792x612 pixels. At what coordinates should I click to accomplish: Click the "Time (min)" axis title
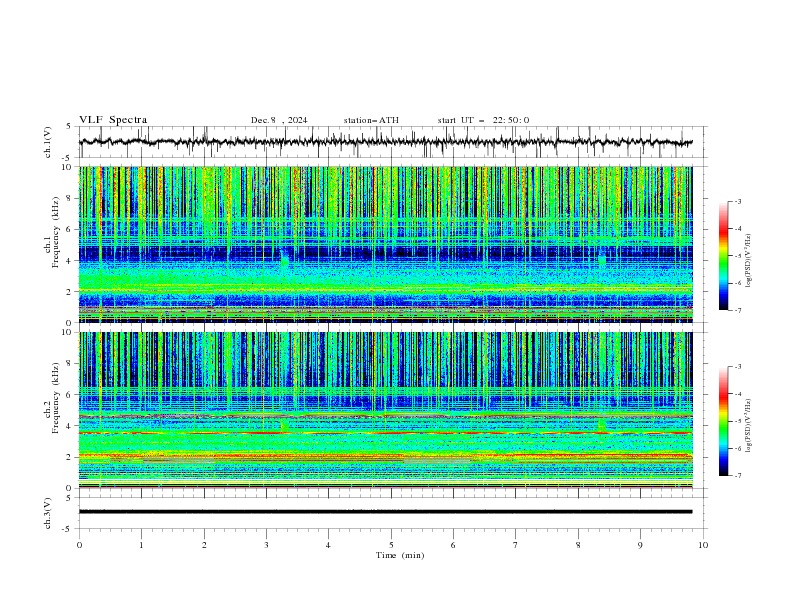point(400,555)
